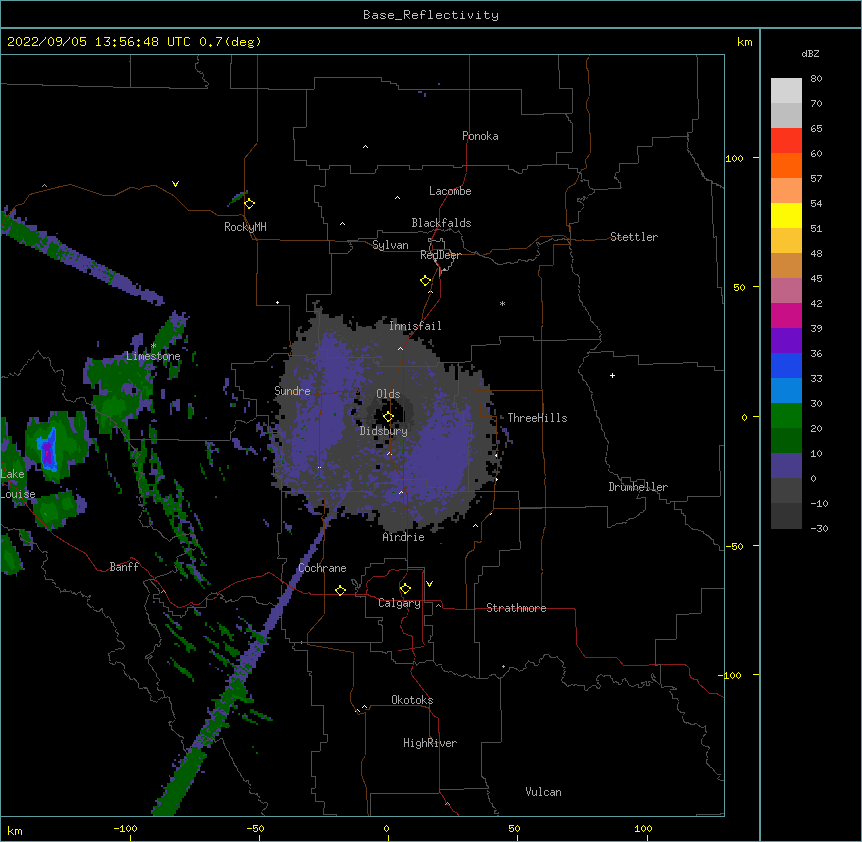The height and width of the screenshot is (842, 862).
Task: Pick the bright green 30–20 dBZ swatch
Action: 786,416
